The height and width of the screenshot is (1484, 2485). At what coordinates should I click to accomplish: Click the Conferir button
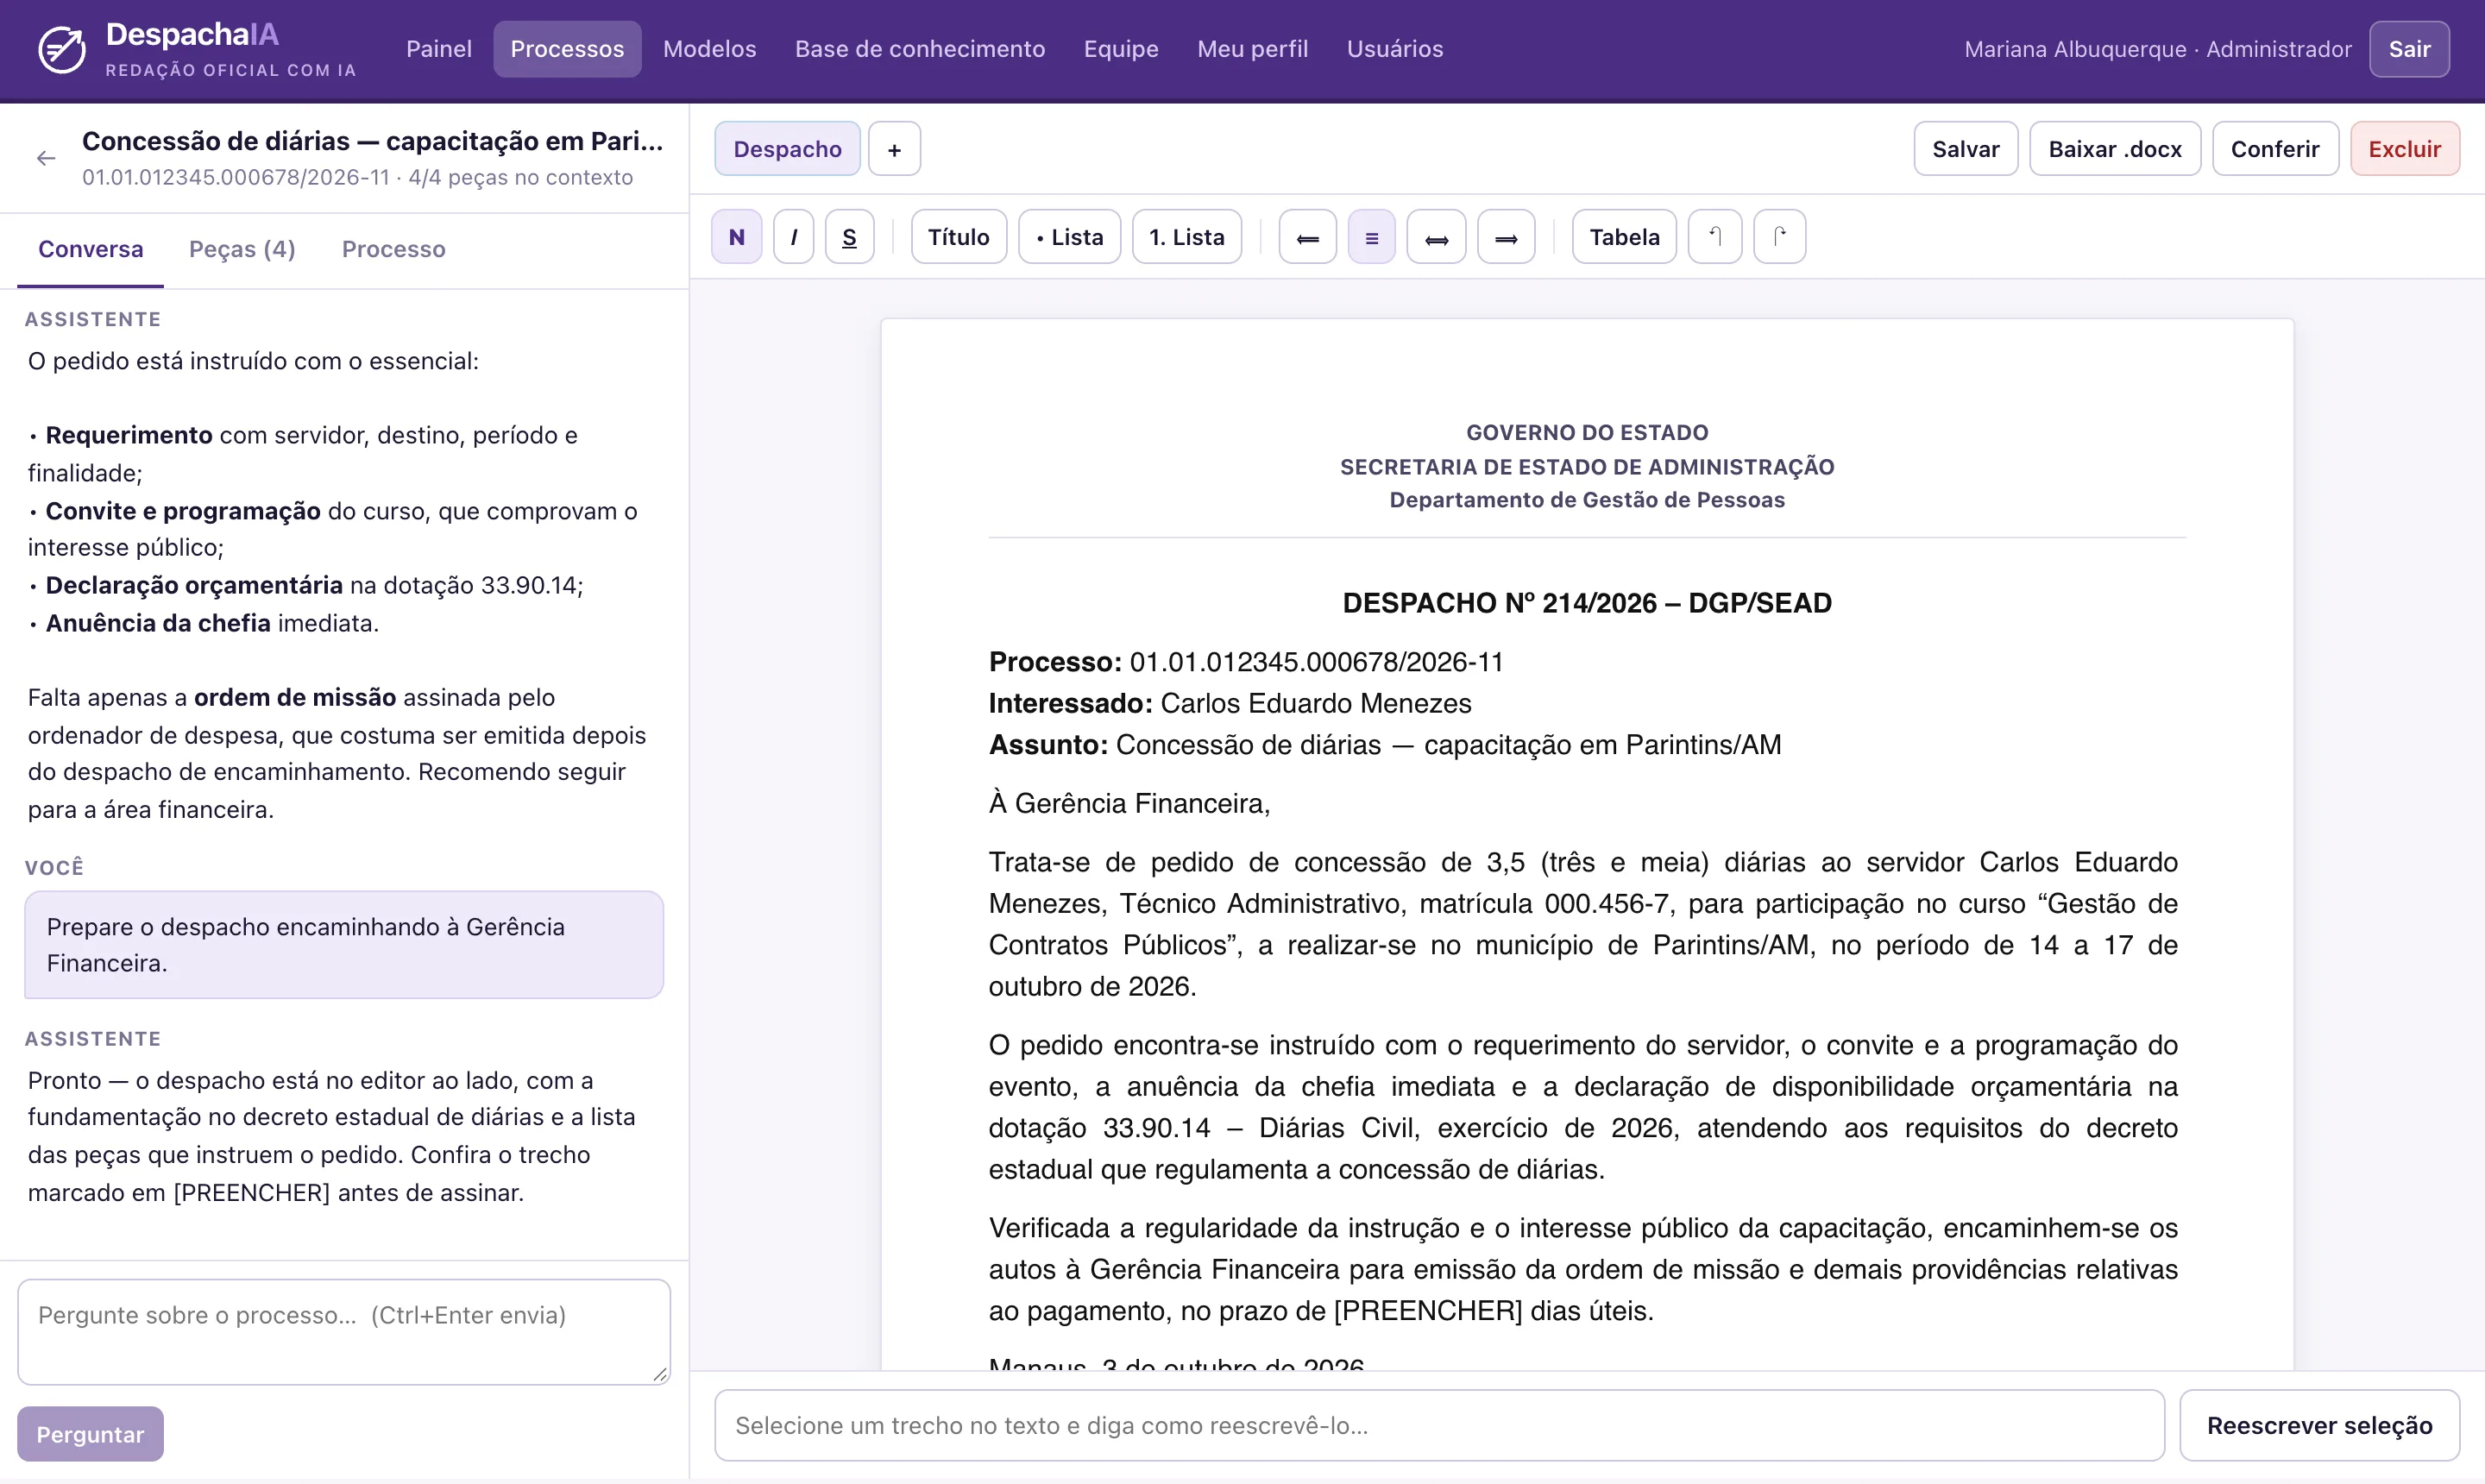click(x=2274, y=149)
